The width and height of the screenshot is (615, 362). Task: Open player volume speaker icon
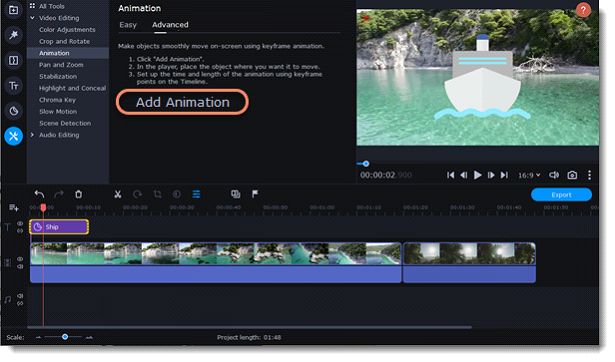(x=554, y=175)
